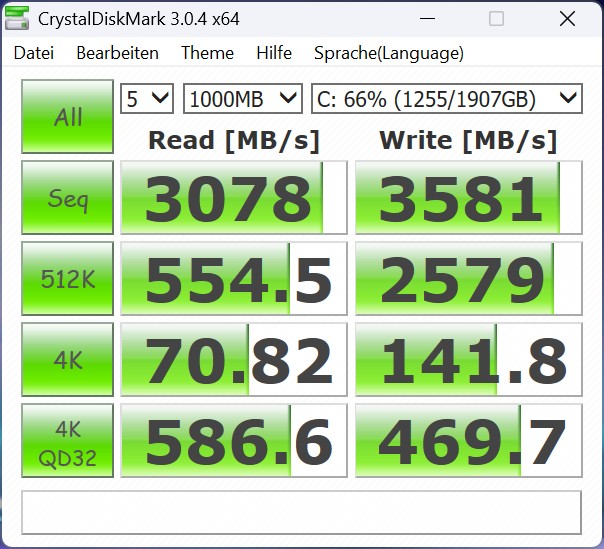The width and height of the screenshot is (604, 549).
Task: Click the empty comment field at the bottom
Action: click(301, 512)
